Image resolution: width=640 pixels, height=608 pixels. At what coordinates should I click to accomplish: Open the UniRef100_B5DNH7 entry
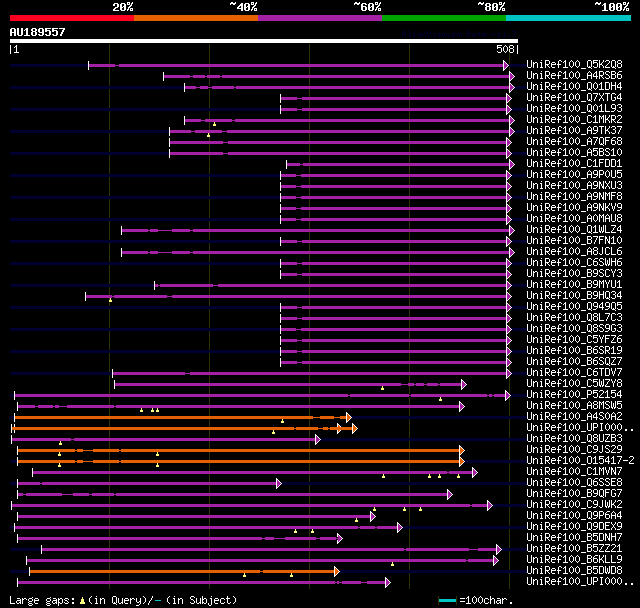tap(574, 538)
